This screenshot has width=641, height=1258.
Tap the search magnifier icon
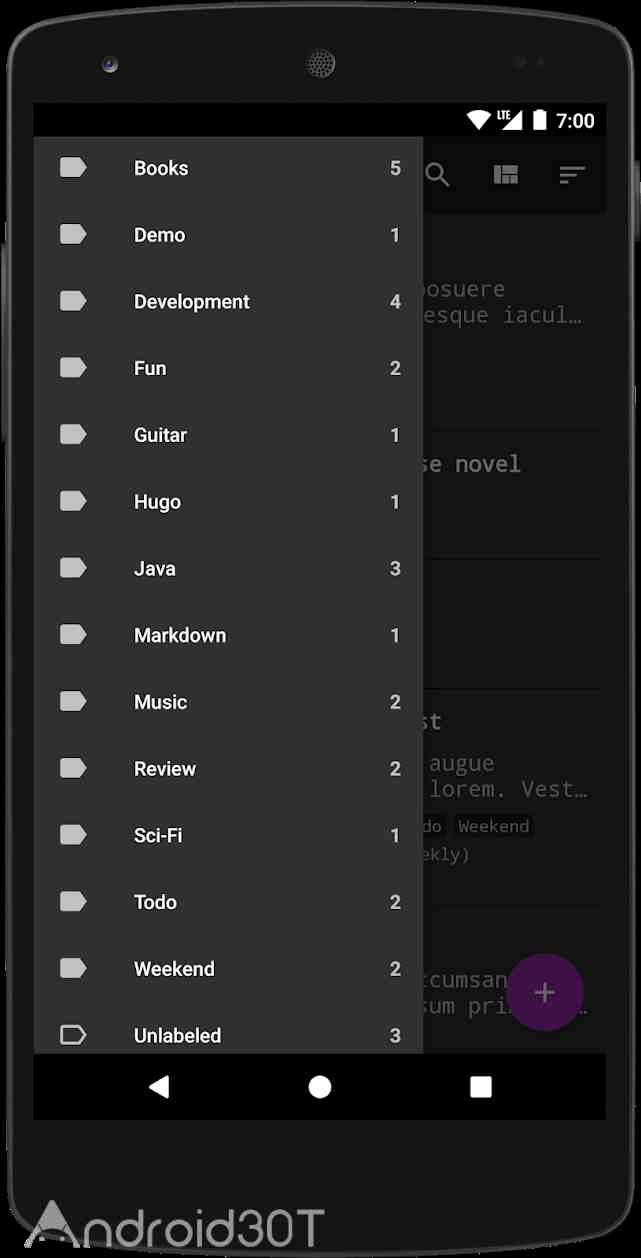tap(437, 175)
